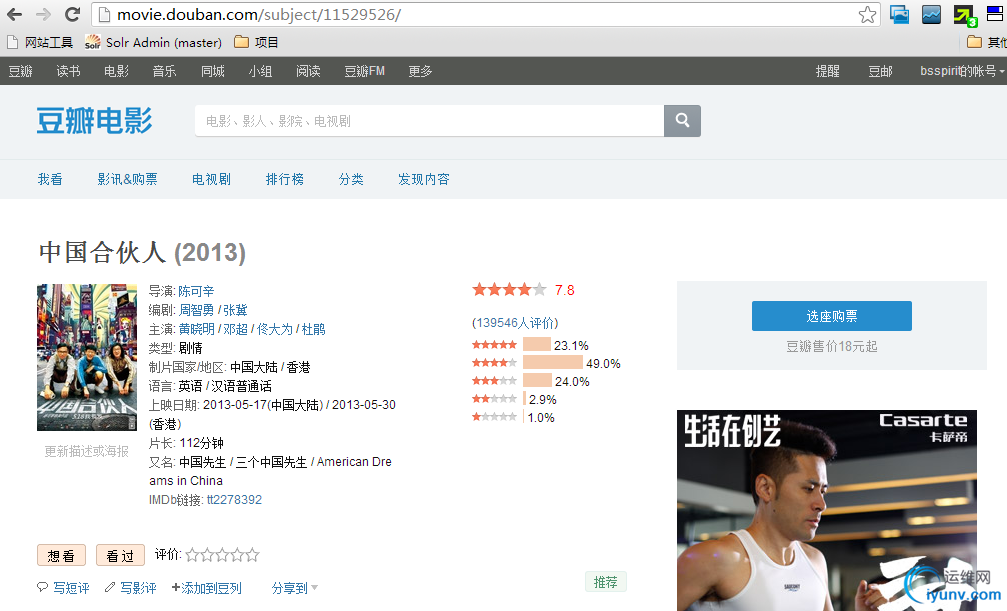Click the 中国合伙人 movie poster
Viewport: 1007px width, 611px height.
click(87, 357)
